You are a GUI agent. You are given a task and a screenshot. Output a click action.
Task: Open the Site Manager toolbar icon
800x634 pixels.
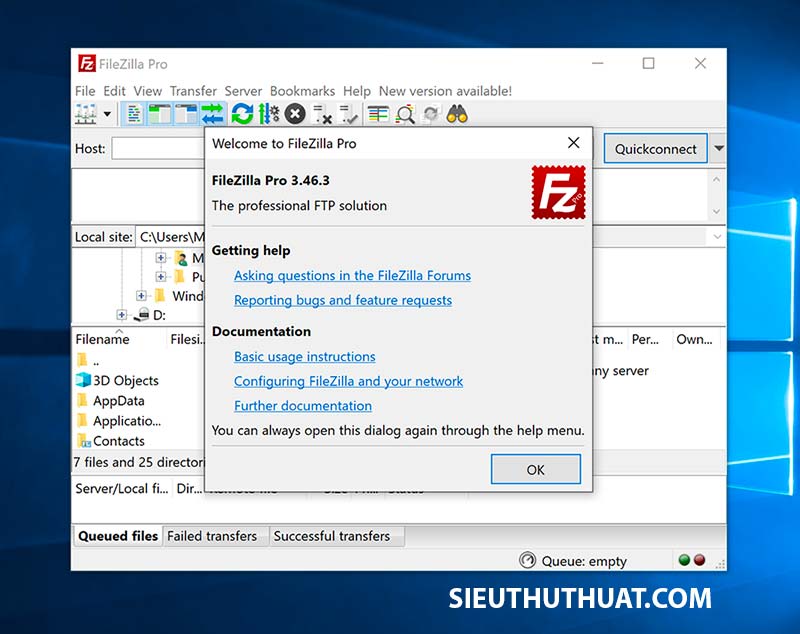click(x=86, y=114)
